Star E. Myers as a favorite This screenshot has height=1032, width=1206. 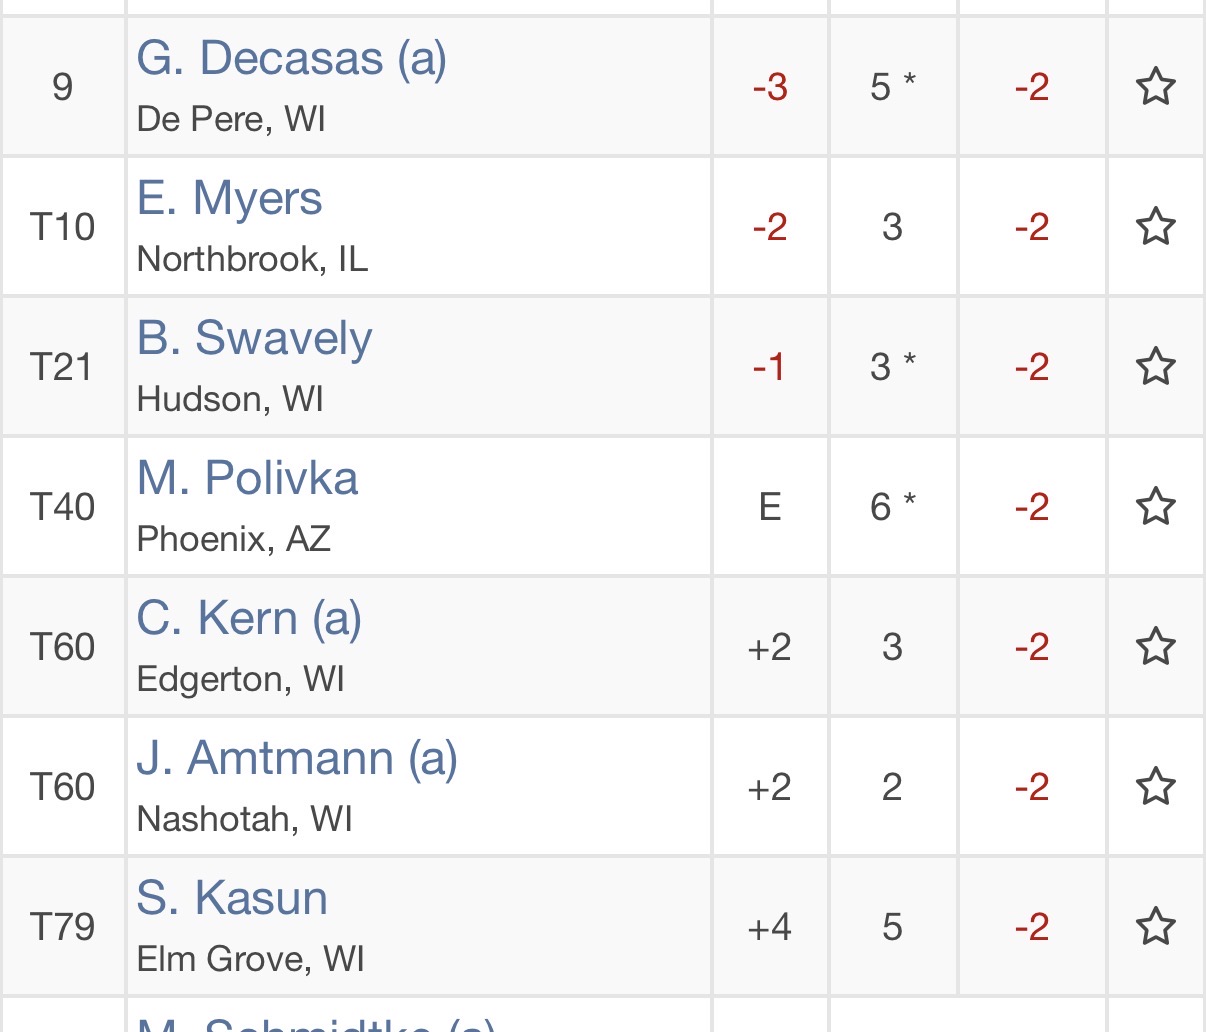tap(1155, 227)
